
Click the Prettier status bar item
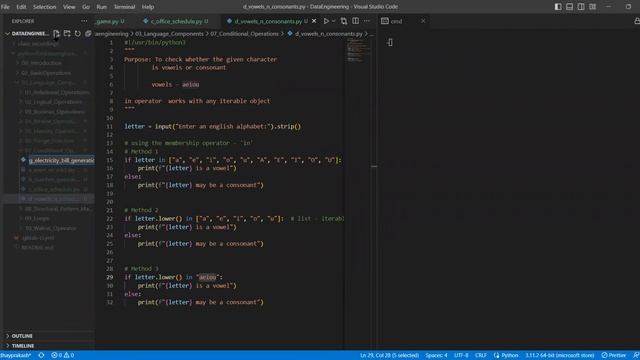coord(613,356)
